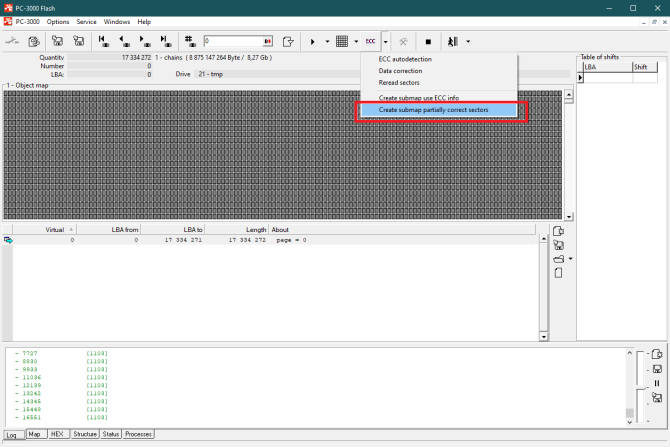Click the chain list scroll-down arrow
This screenshot has height=447, width=670.
pyautogui.click(x=544, y=337)
